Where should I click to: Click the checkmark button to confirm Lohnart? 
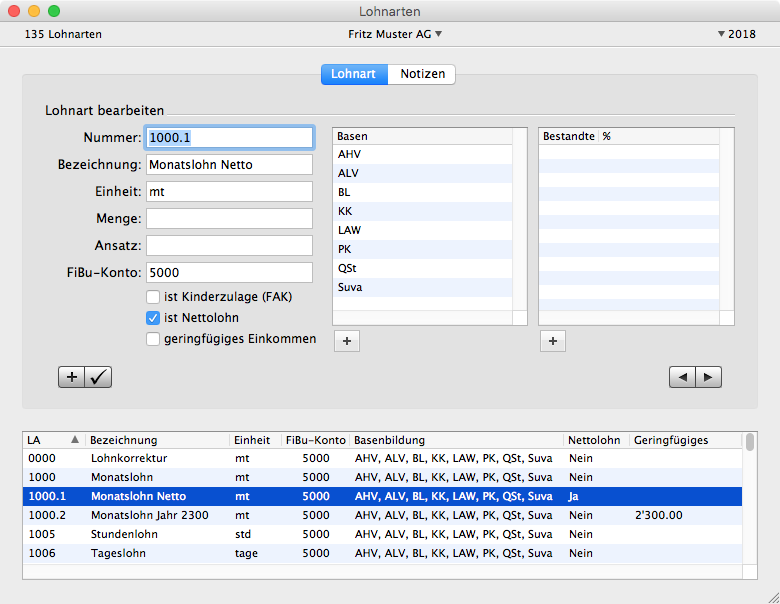tap(99, 377)
